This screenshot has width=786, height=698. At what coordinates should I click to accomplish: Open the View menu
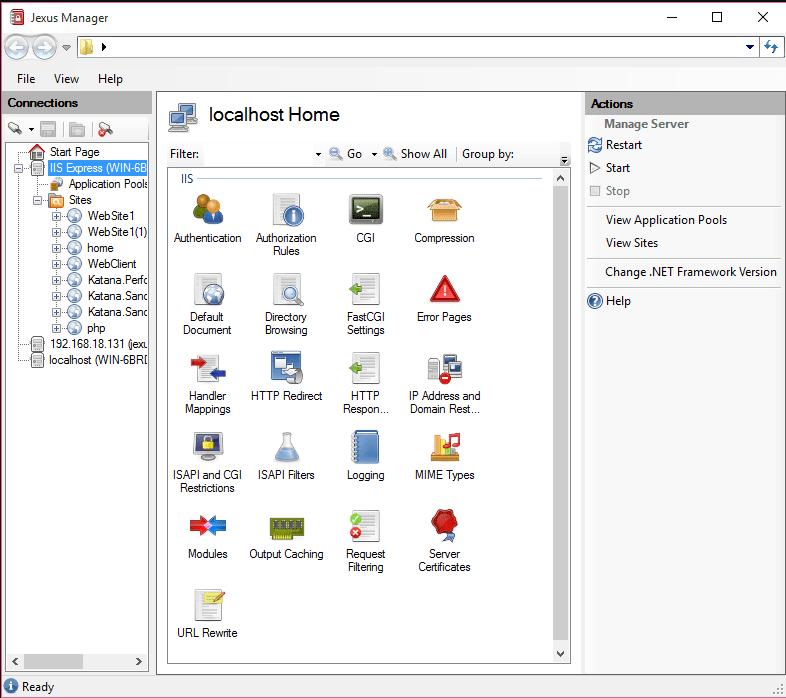pos(66,79)
